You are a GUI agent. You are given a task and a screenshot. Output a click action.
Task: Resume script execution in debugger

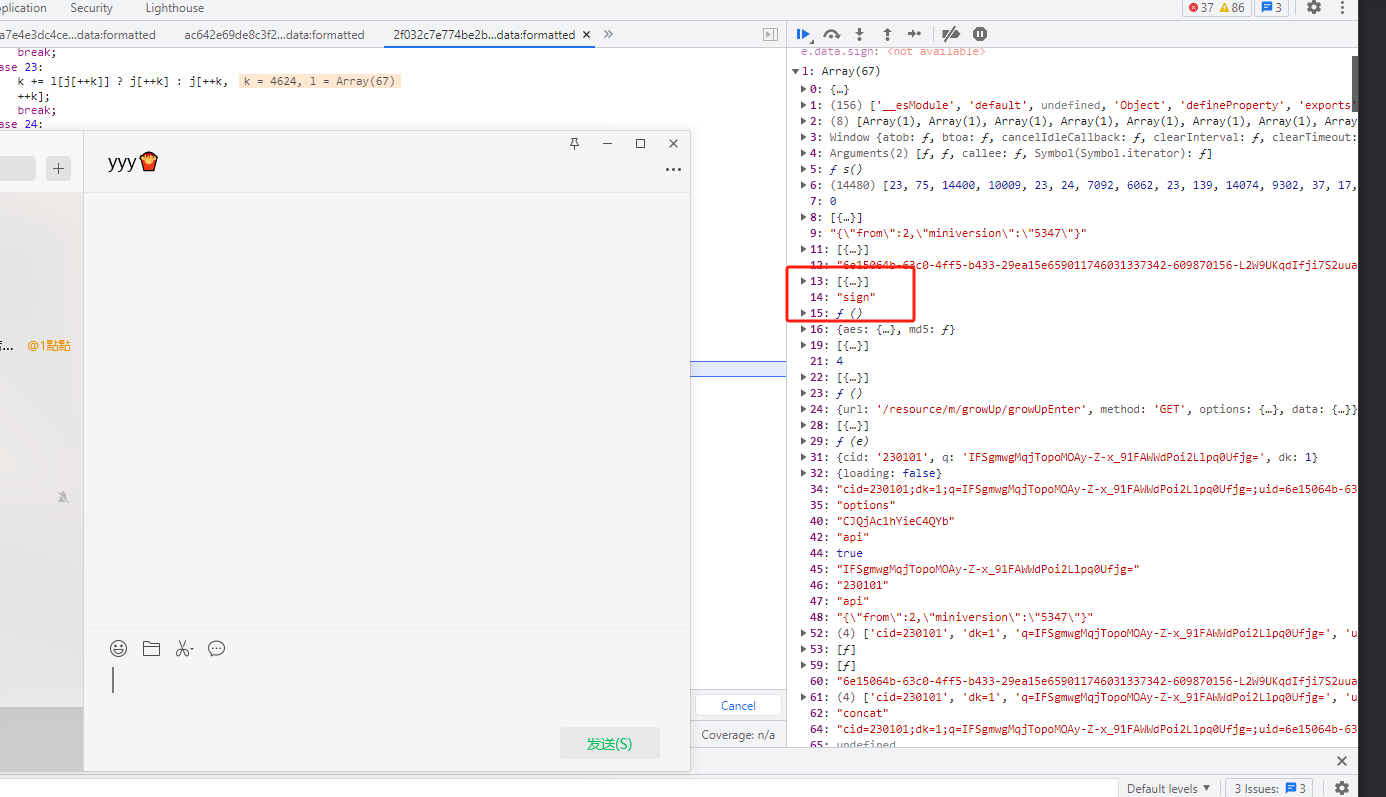pos(803,34)
